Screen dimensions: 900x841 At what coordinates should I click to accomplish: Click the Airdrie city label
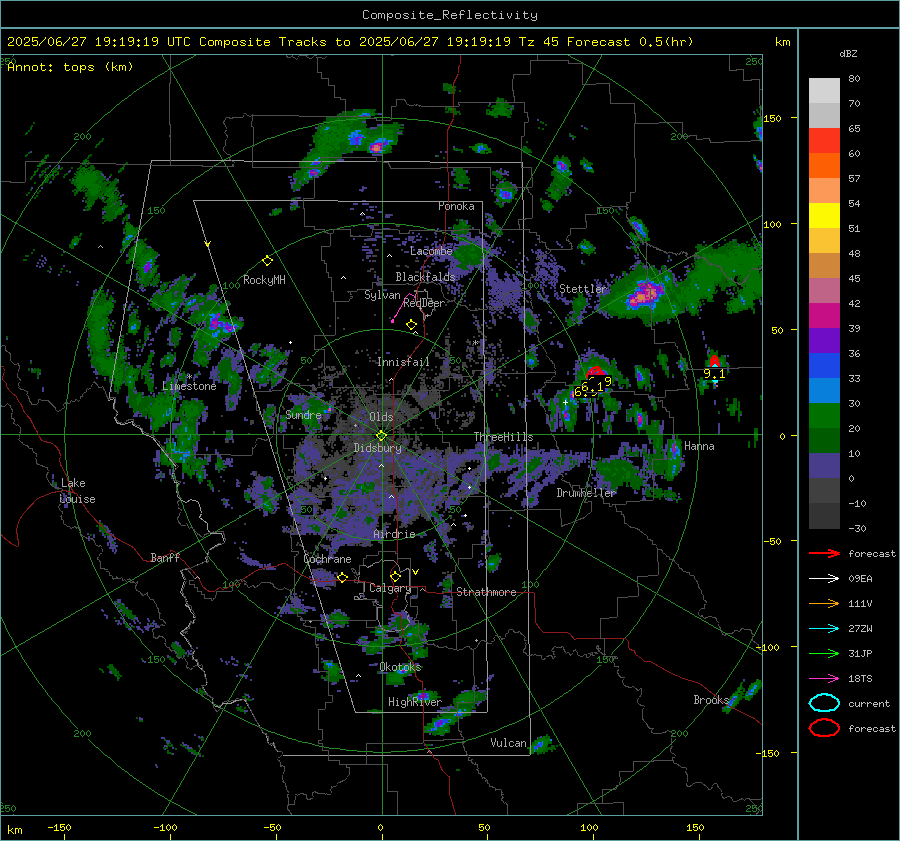394,534
